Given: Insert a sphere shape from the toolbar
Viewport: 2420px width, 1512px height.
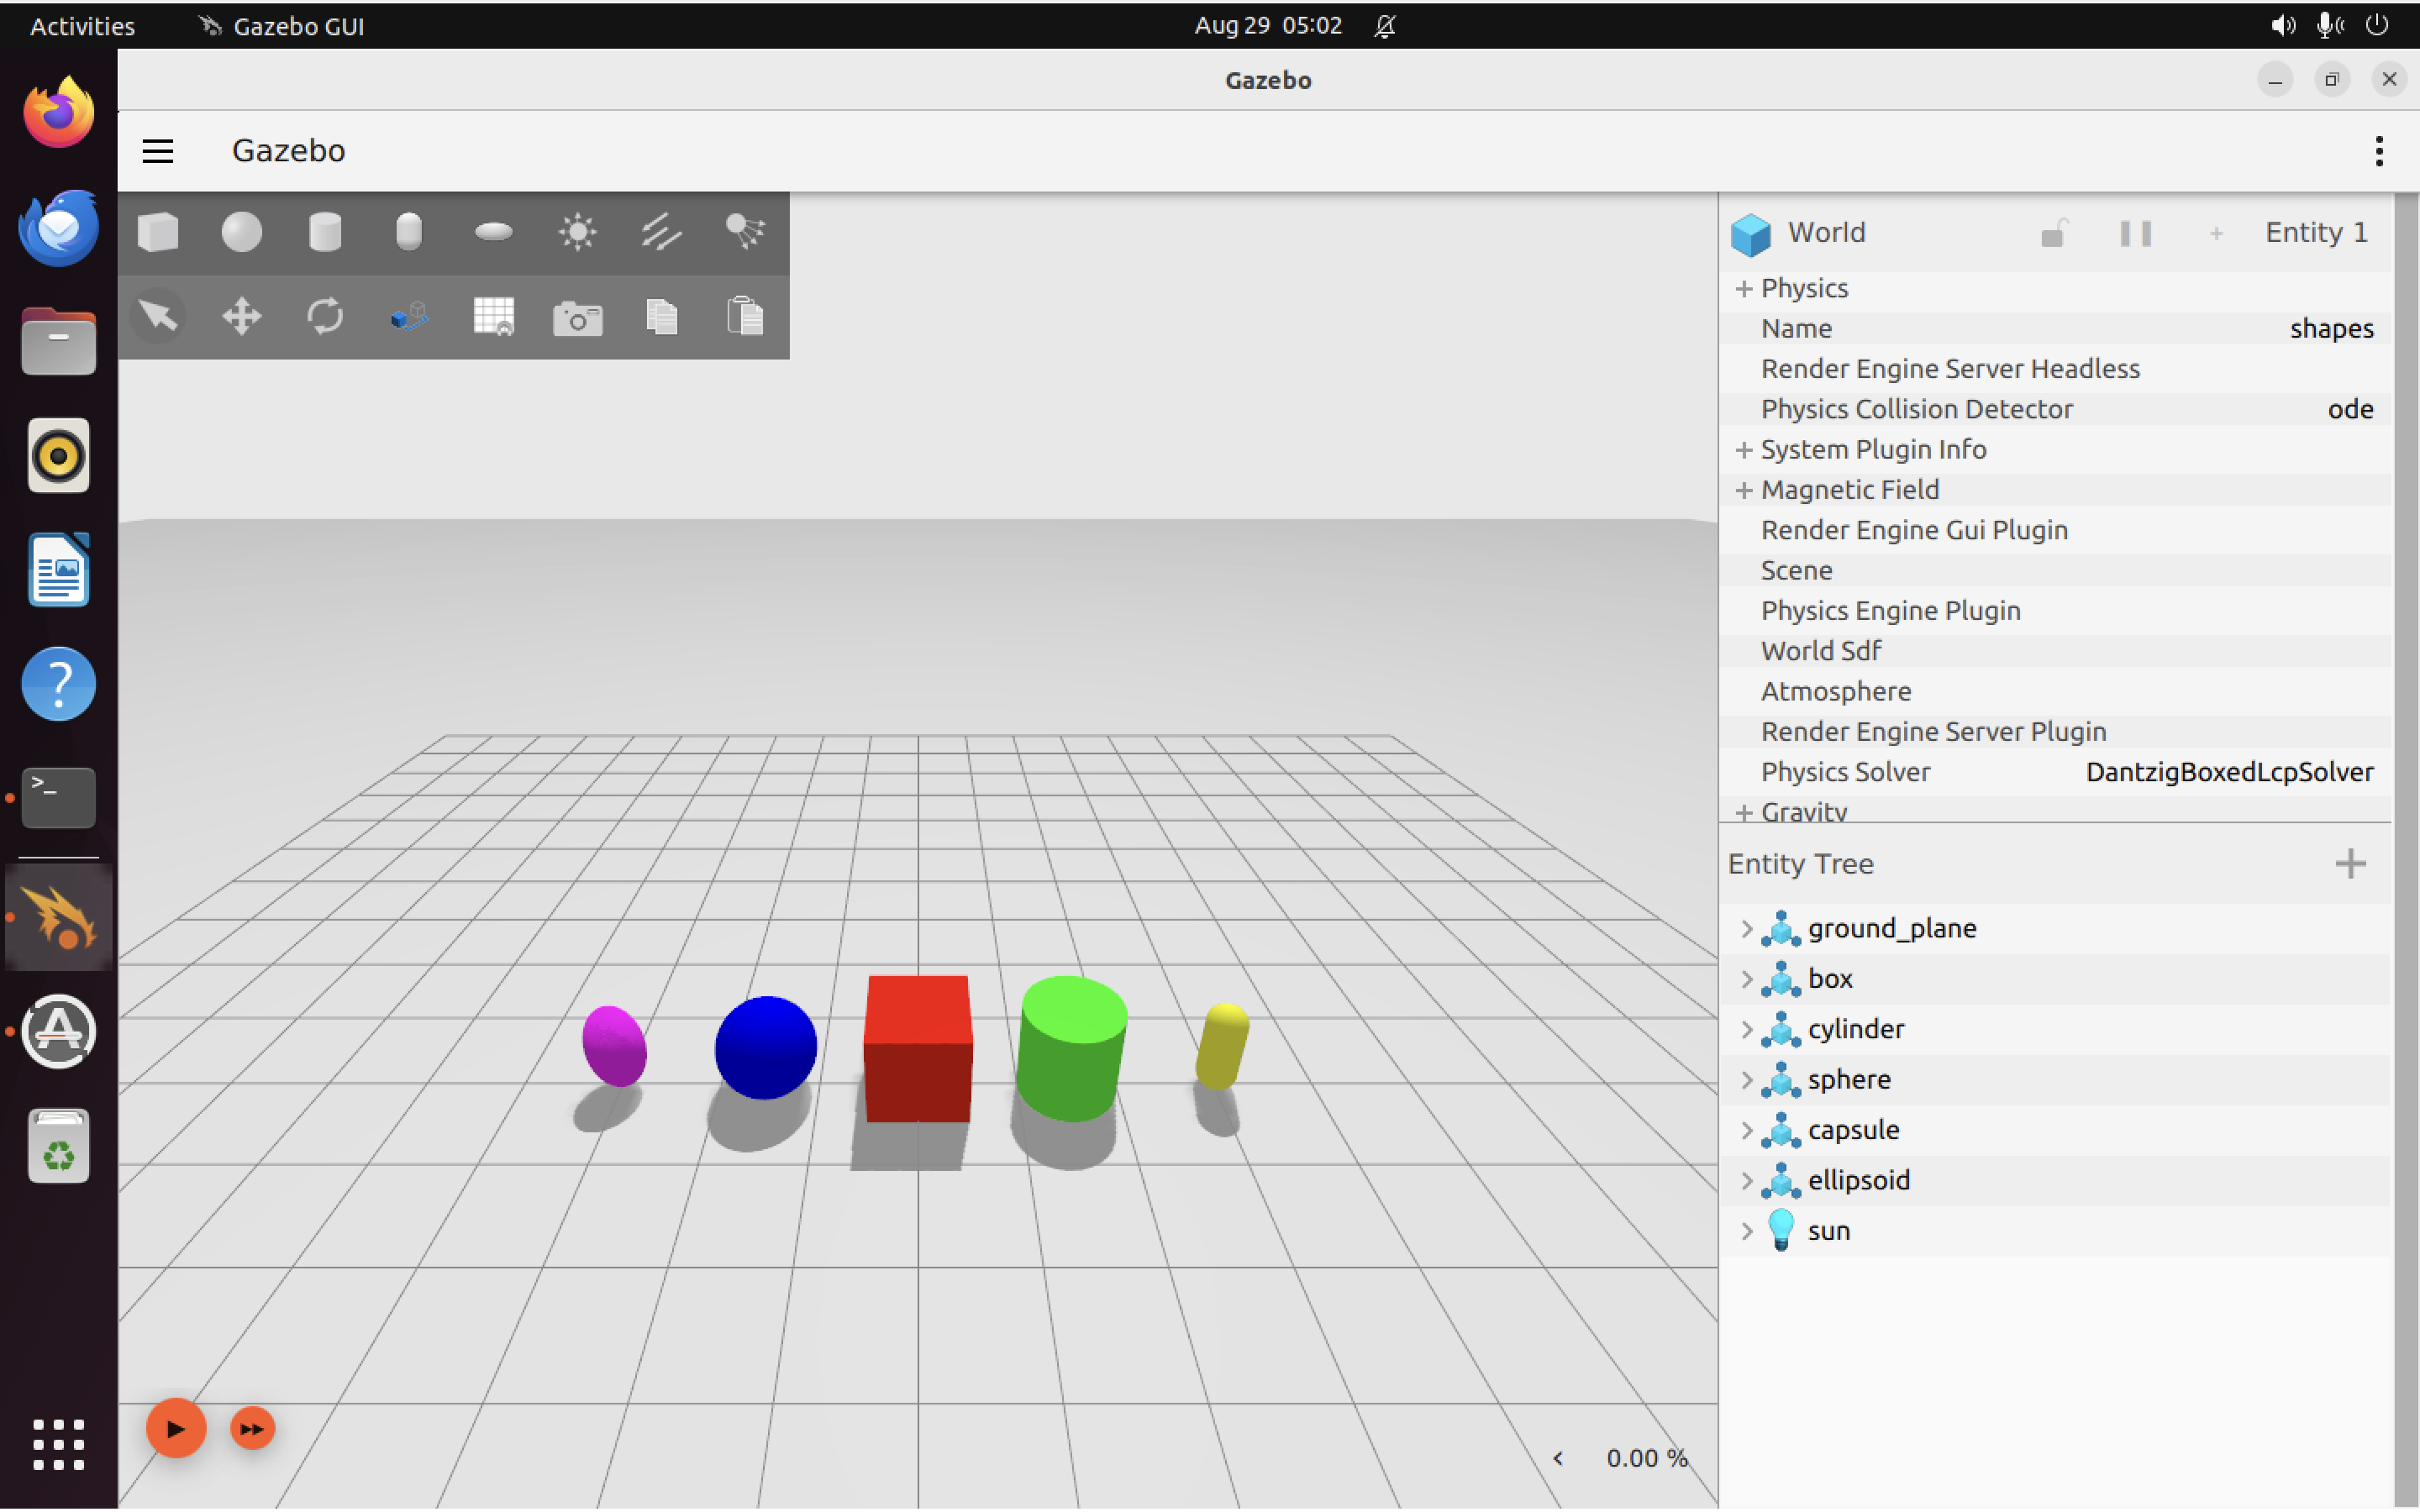Looking at the screenshot, I should pyautogui.click(x=241, y=231).
